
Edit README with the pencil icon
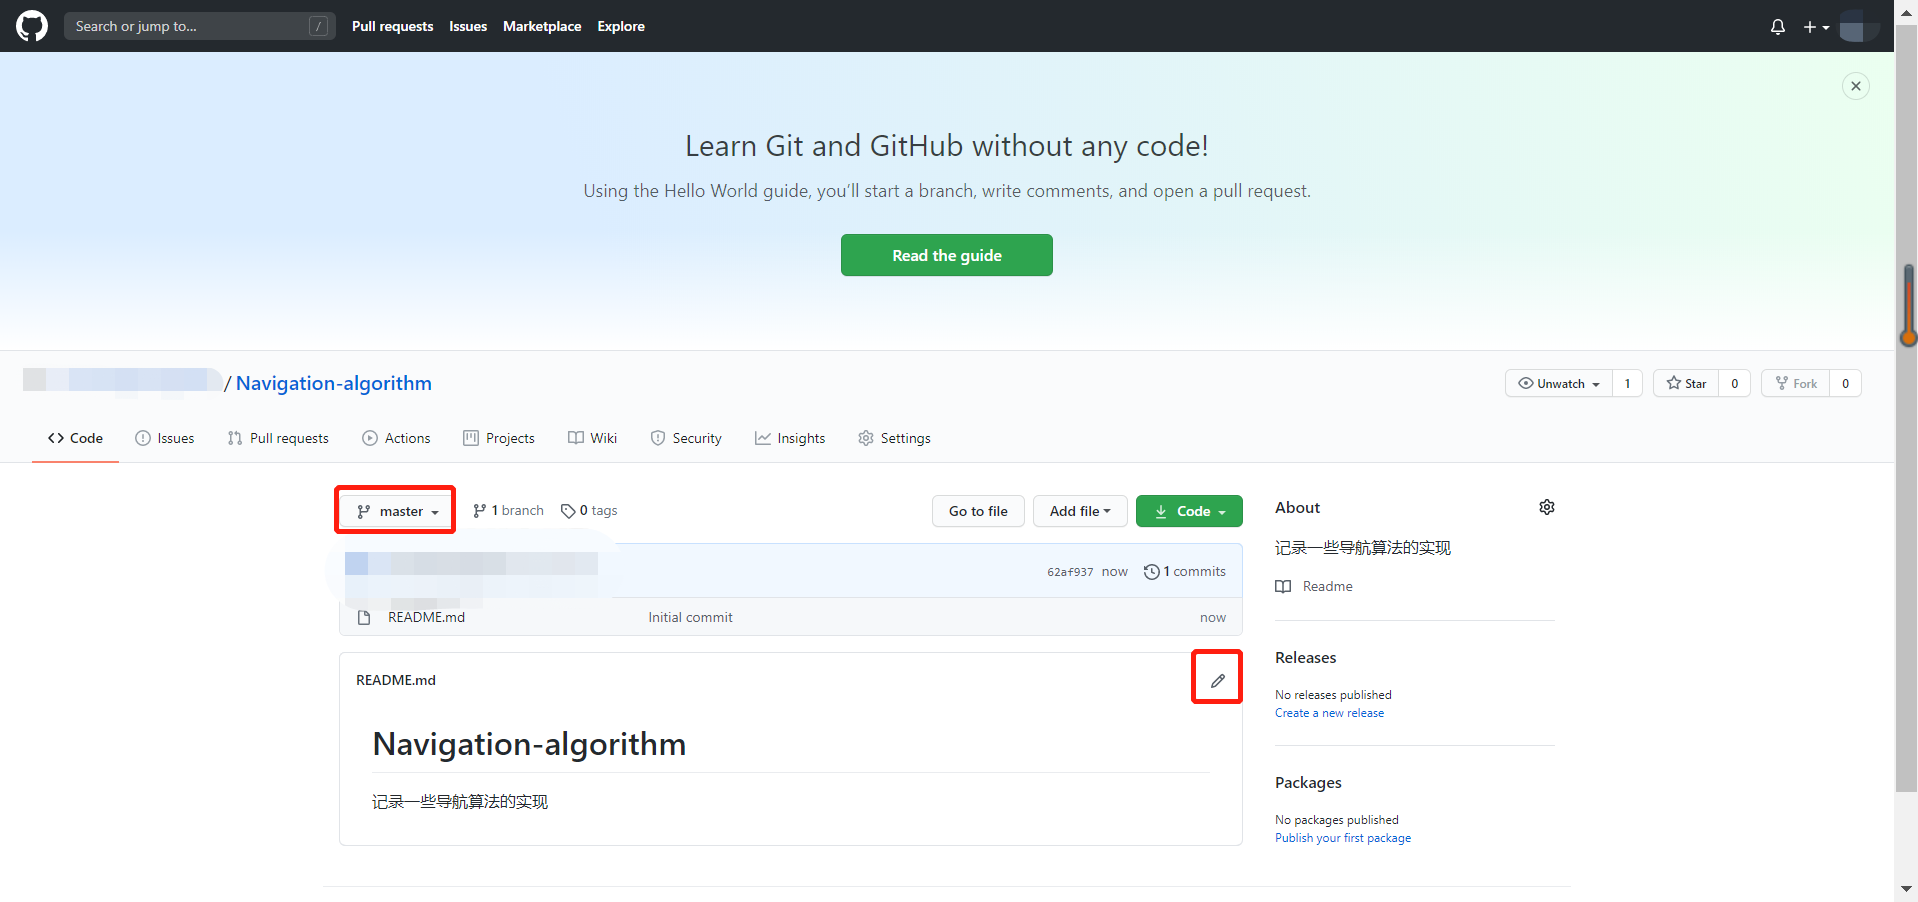tap(1217, 680)
